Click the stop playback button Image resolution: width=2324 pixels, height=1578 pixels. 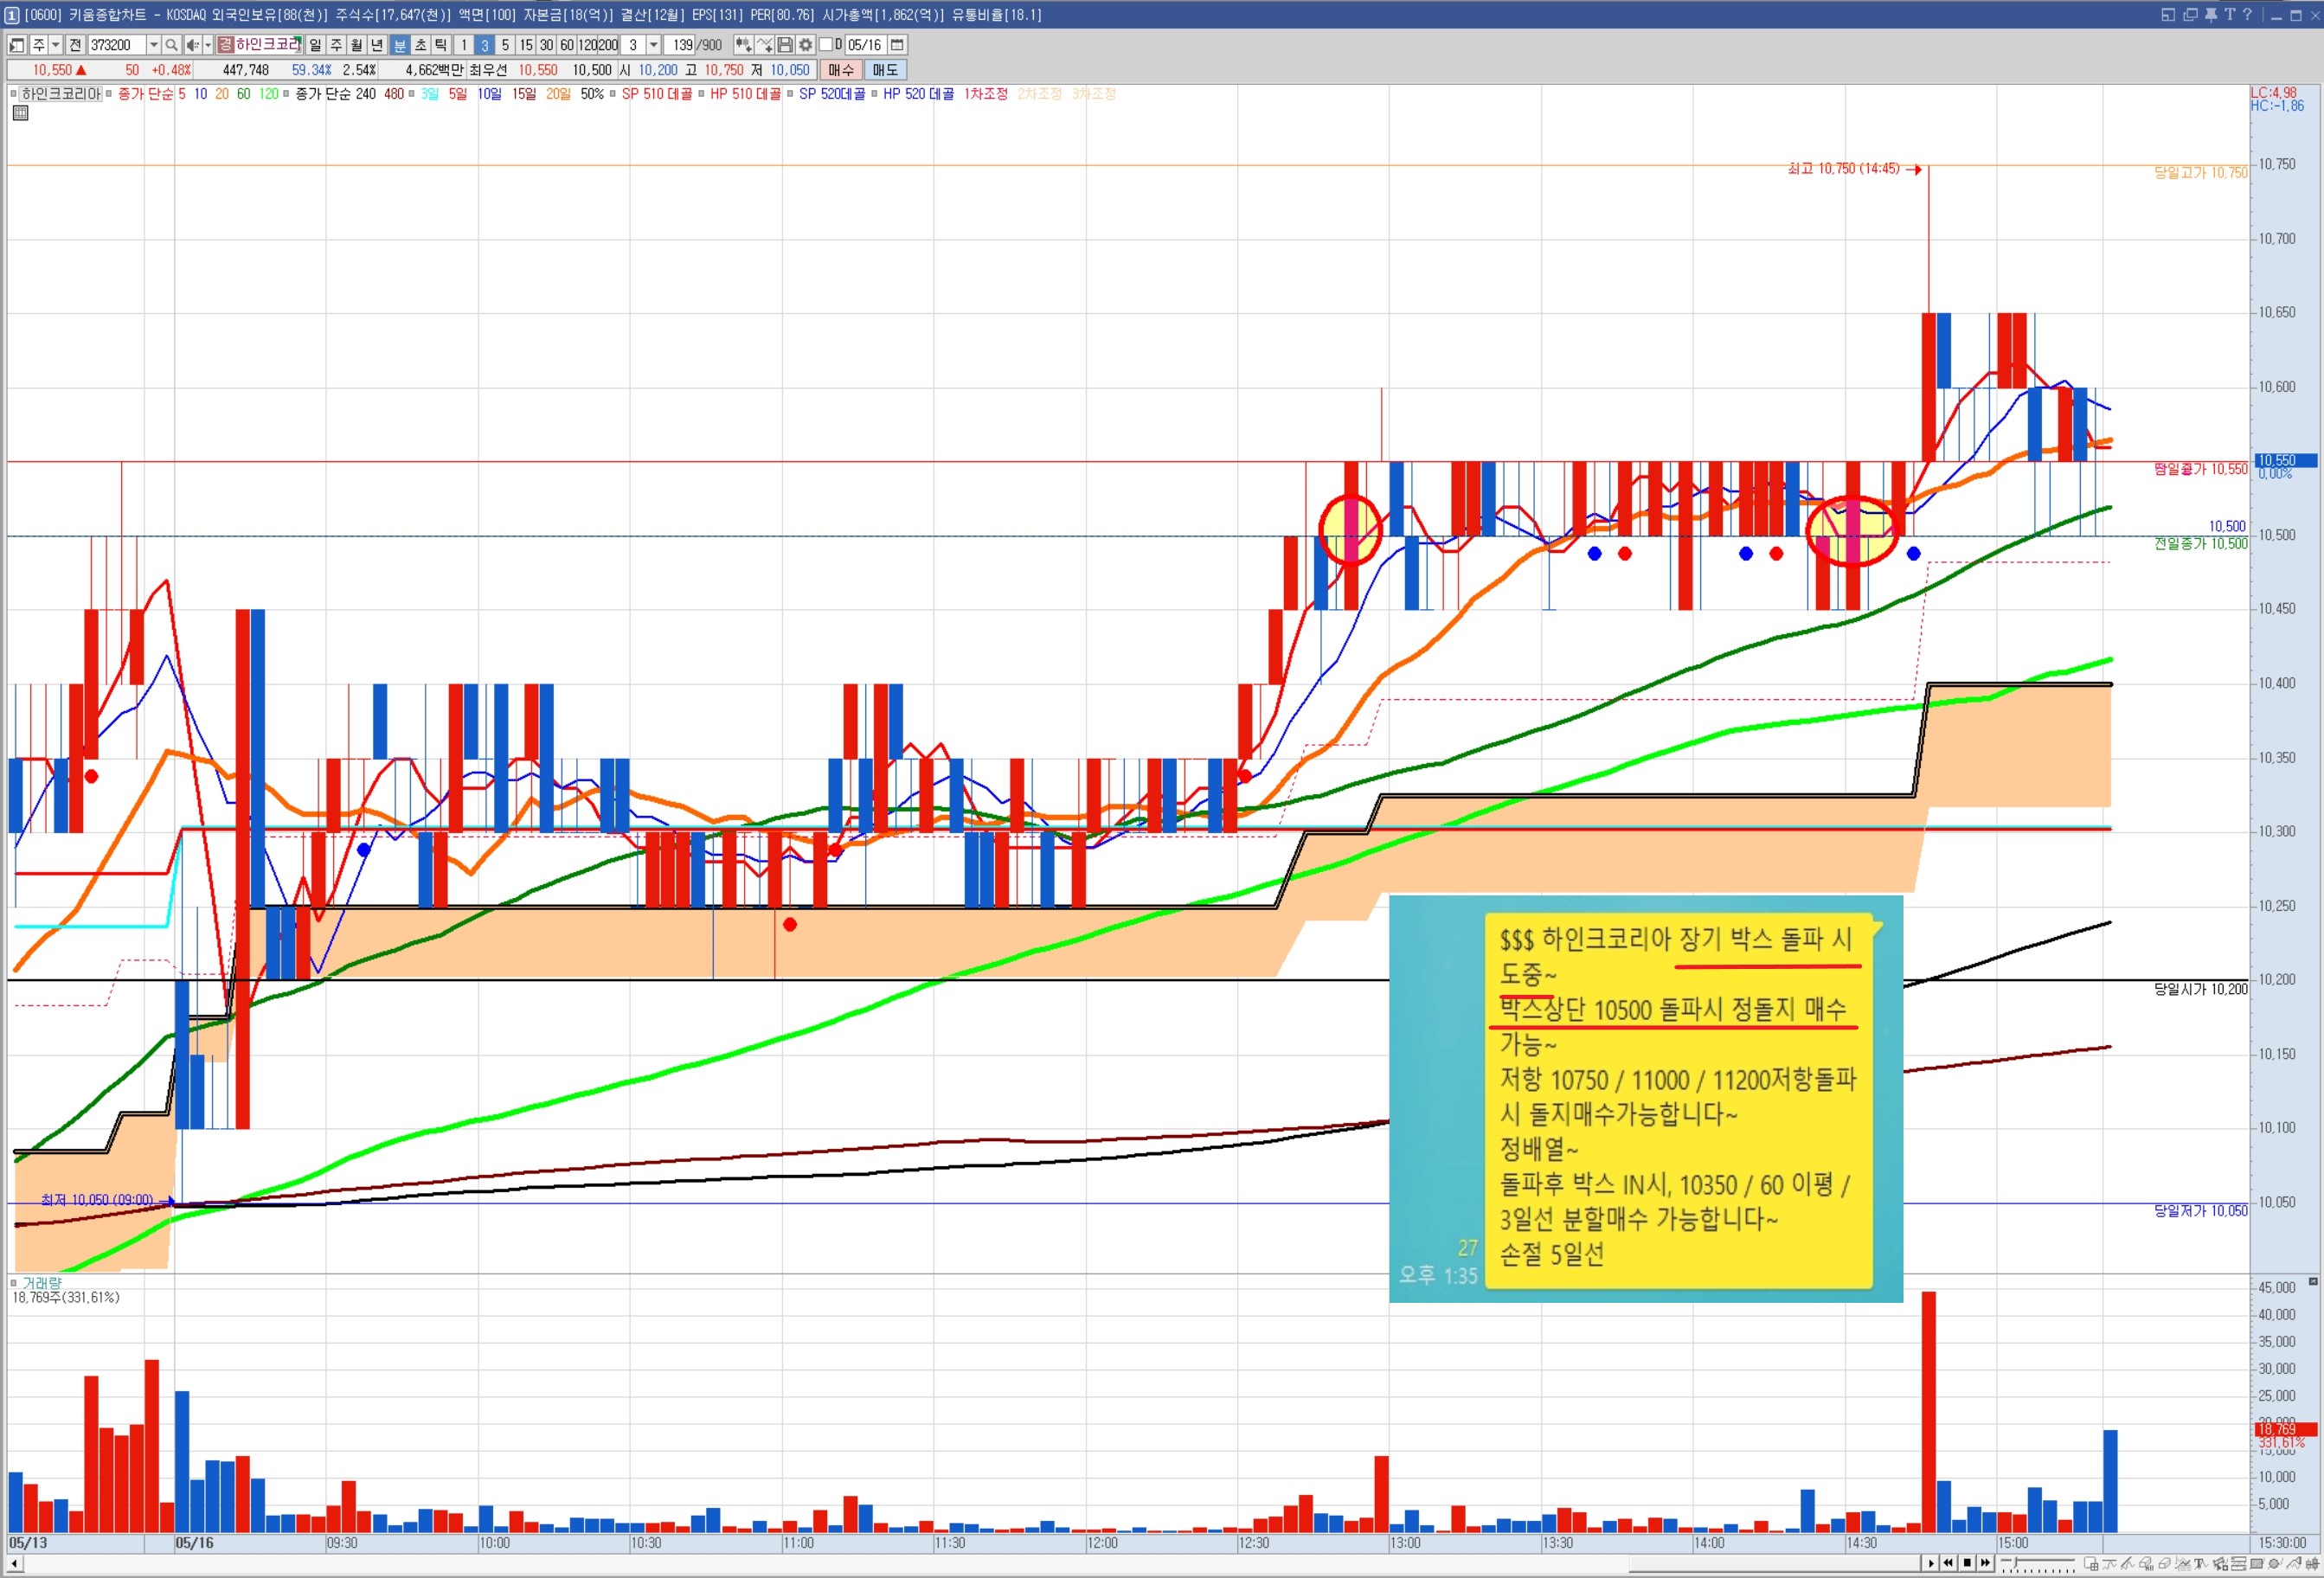point(1967,1563)
